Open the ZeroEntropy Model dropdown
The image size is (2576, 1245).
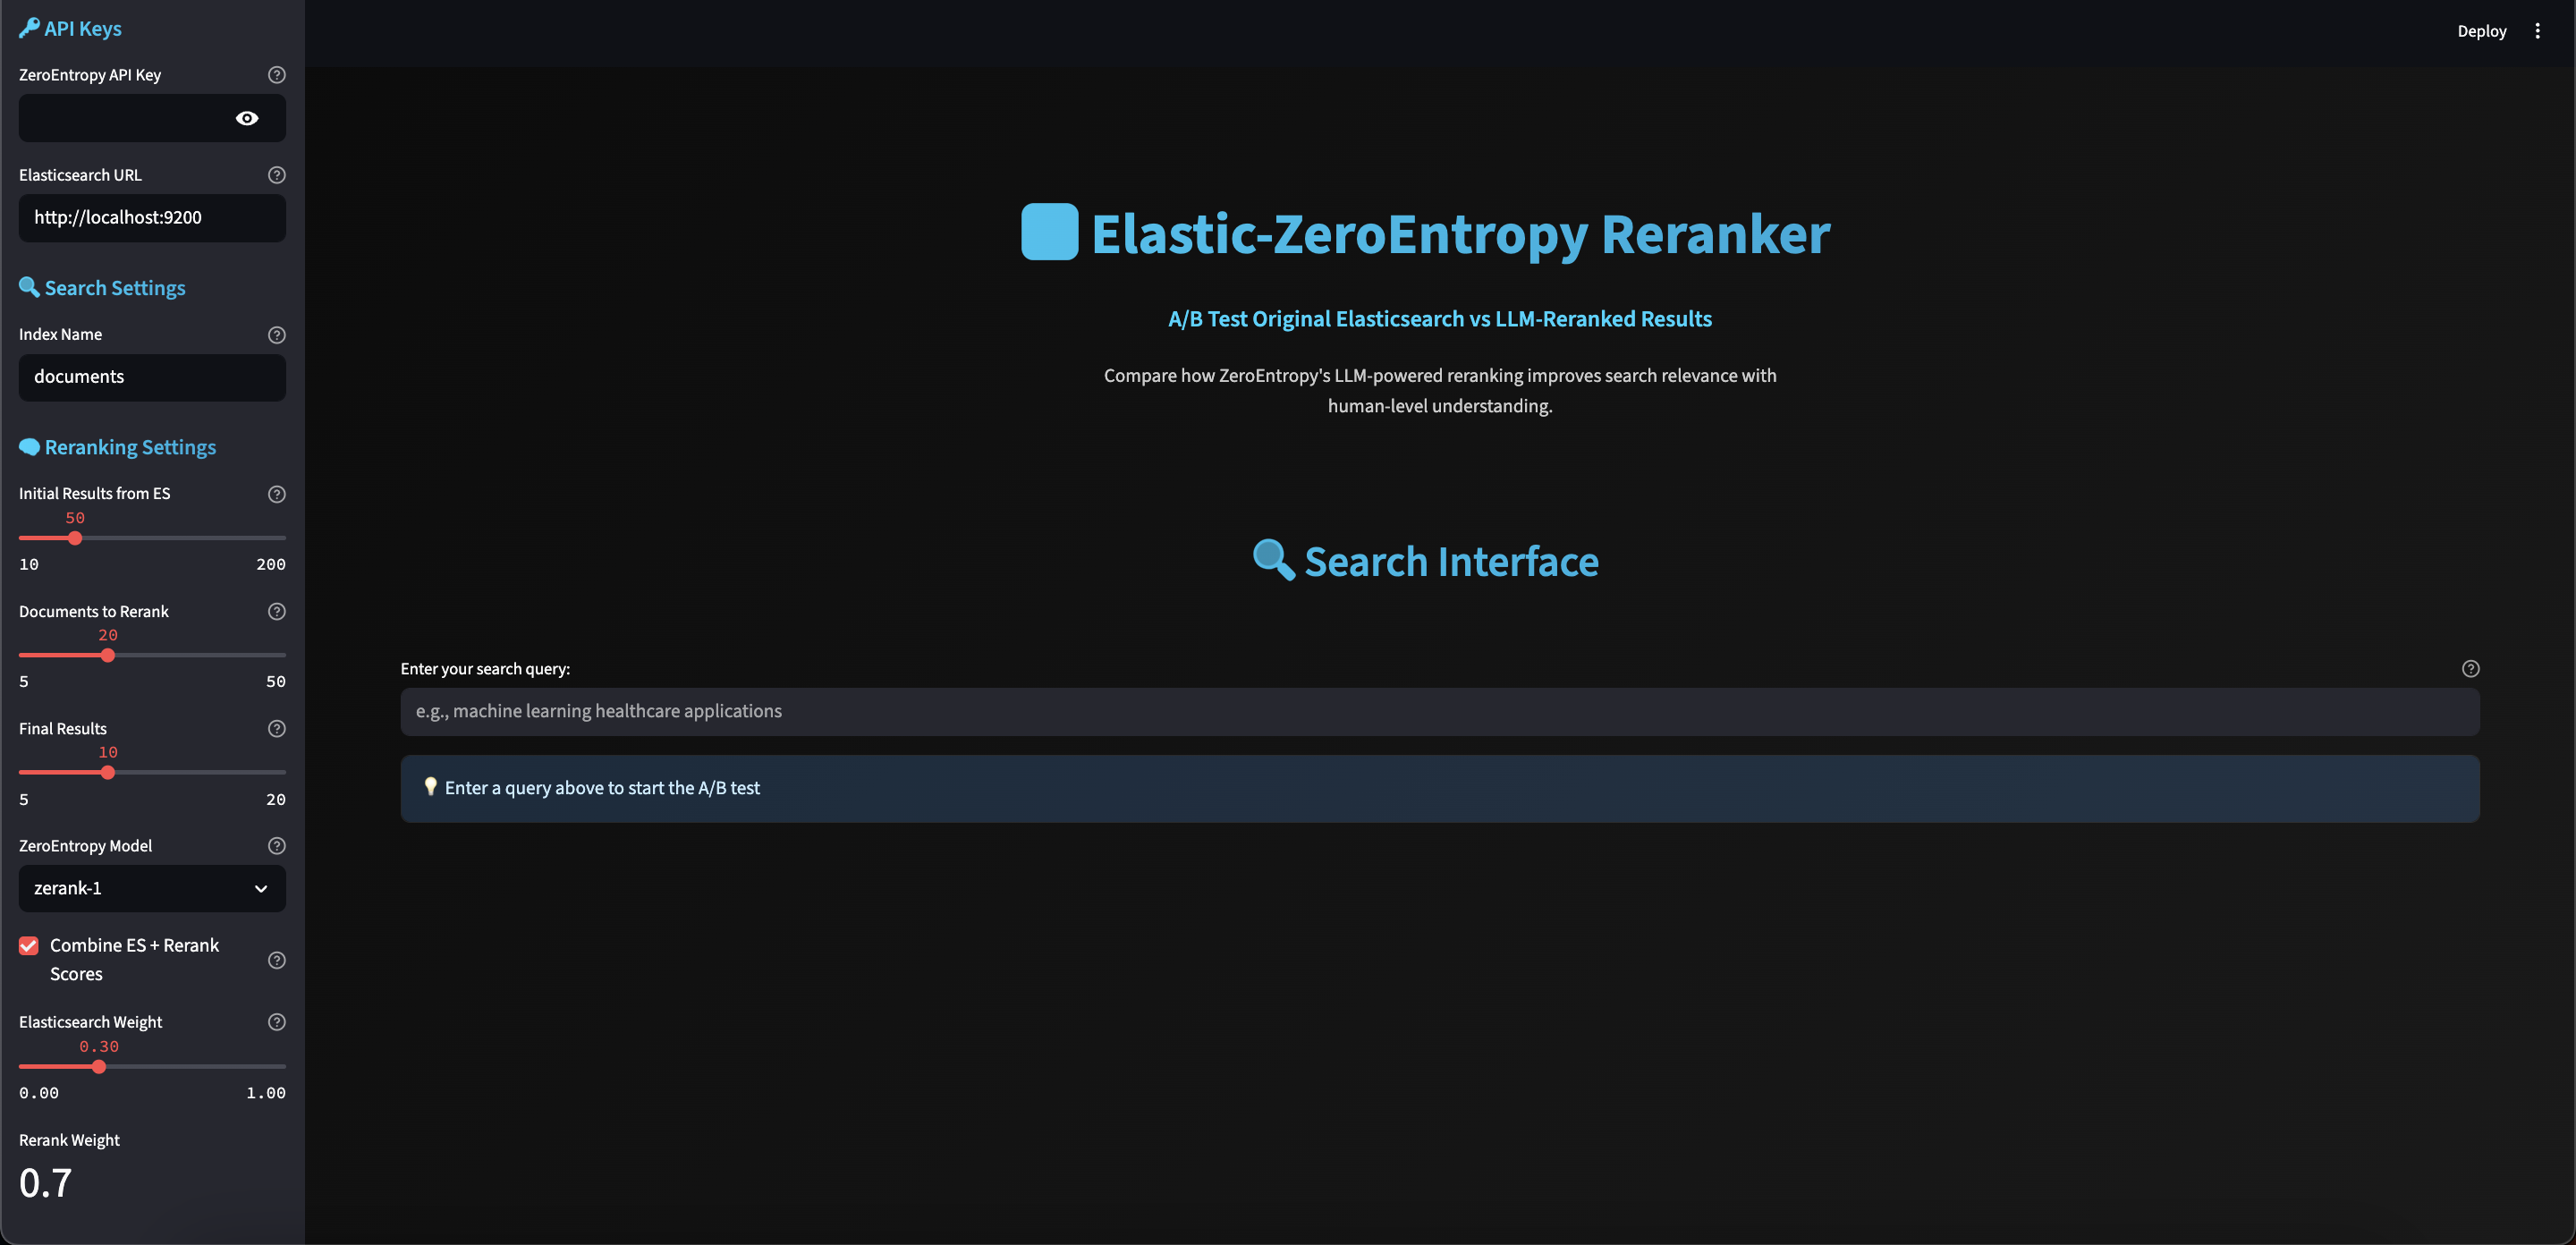tap(152, 888)
